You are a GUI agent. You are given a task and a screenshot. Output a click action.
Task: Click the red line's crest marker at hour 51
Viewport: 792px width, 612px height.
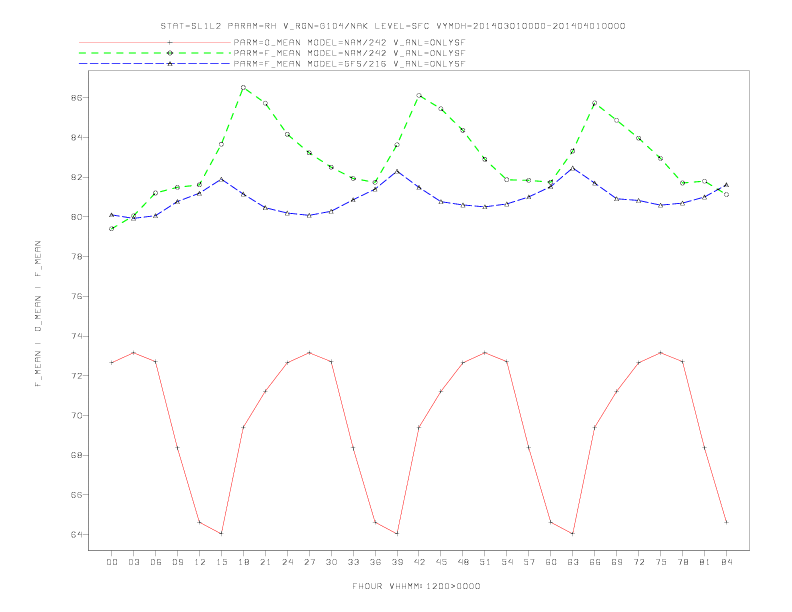(485, 352)
